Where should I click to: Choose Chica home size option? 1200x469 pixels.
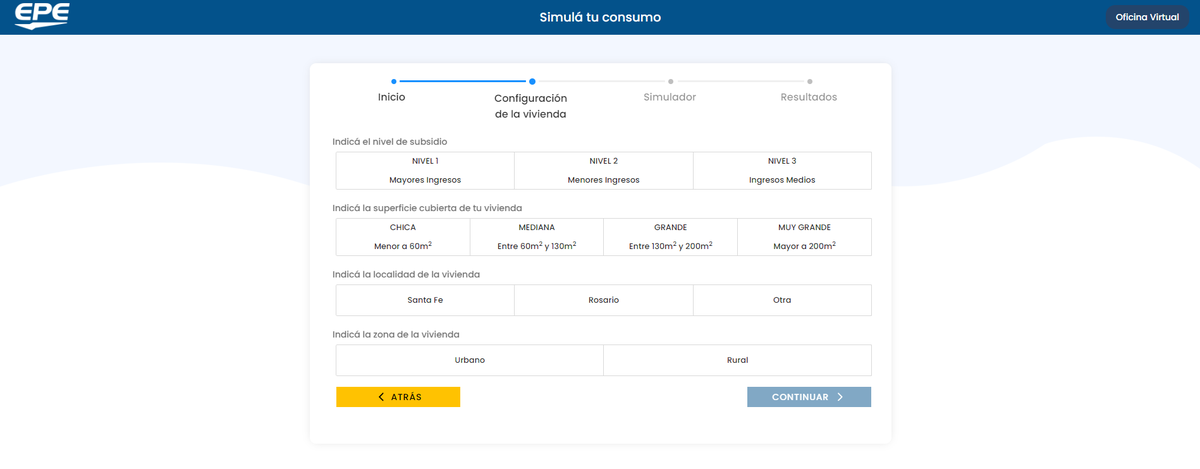pyautogui.click(x=403, y=237)
